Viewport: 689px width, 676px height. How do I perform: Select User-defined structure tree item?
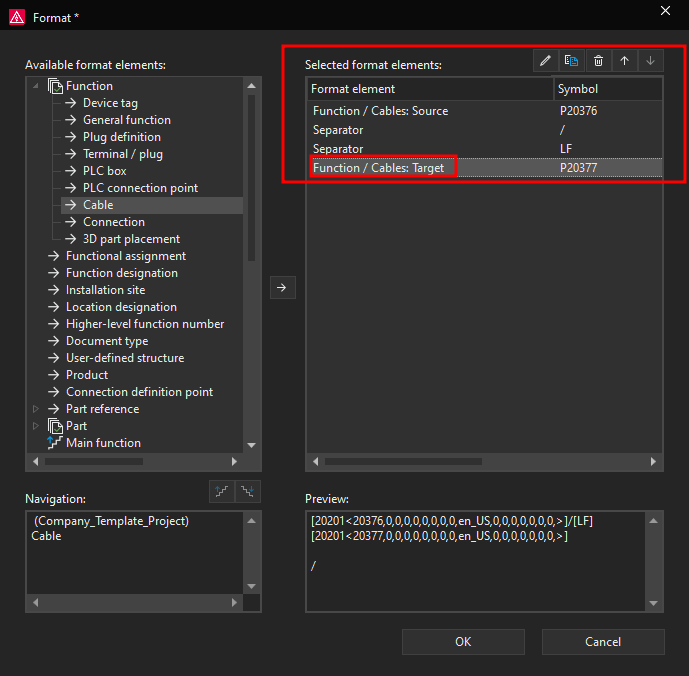tap(125, 358)
